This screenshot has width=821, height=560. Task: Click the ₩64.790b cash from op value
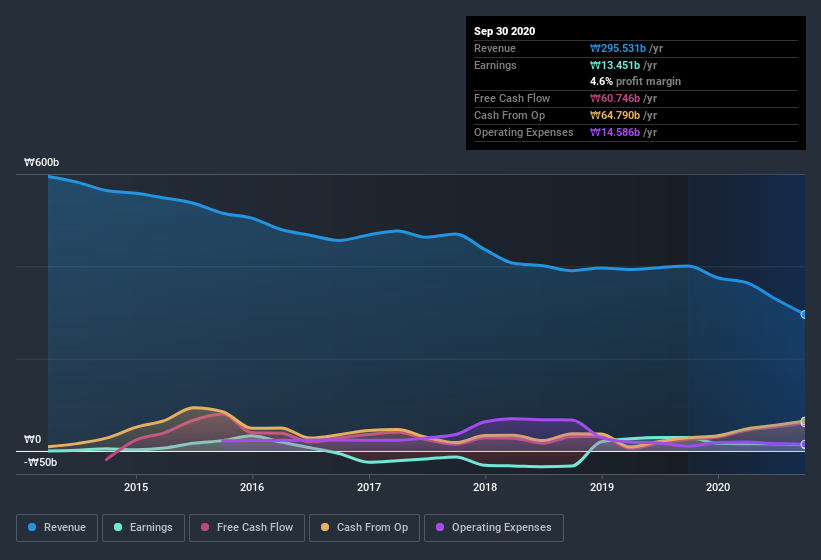[615, 115]
